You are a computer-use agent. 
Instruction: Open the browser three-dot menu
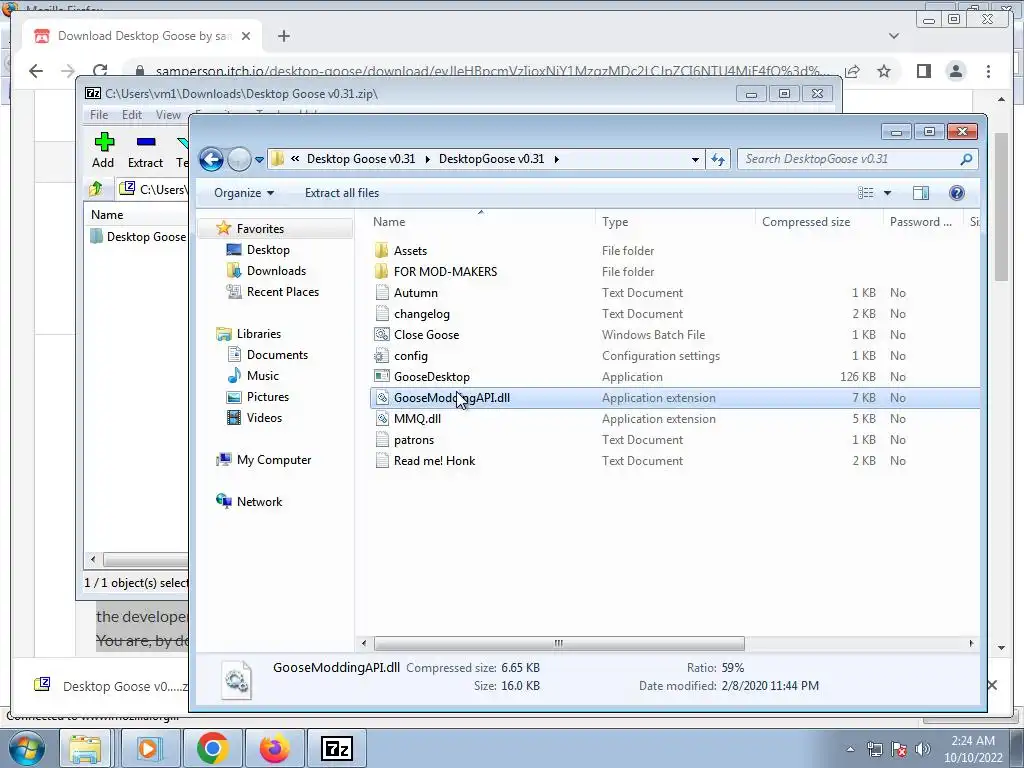pyautogui.click(x=988, y=71)
